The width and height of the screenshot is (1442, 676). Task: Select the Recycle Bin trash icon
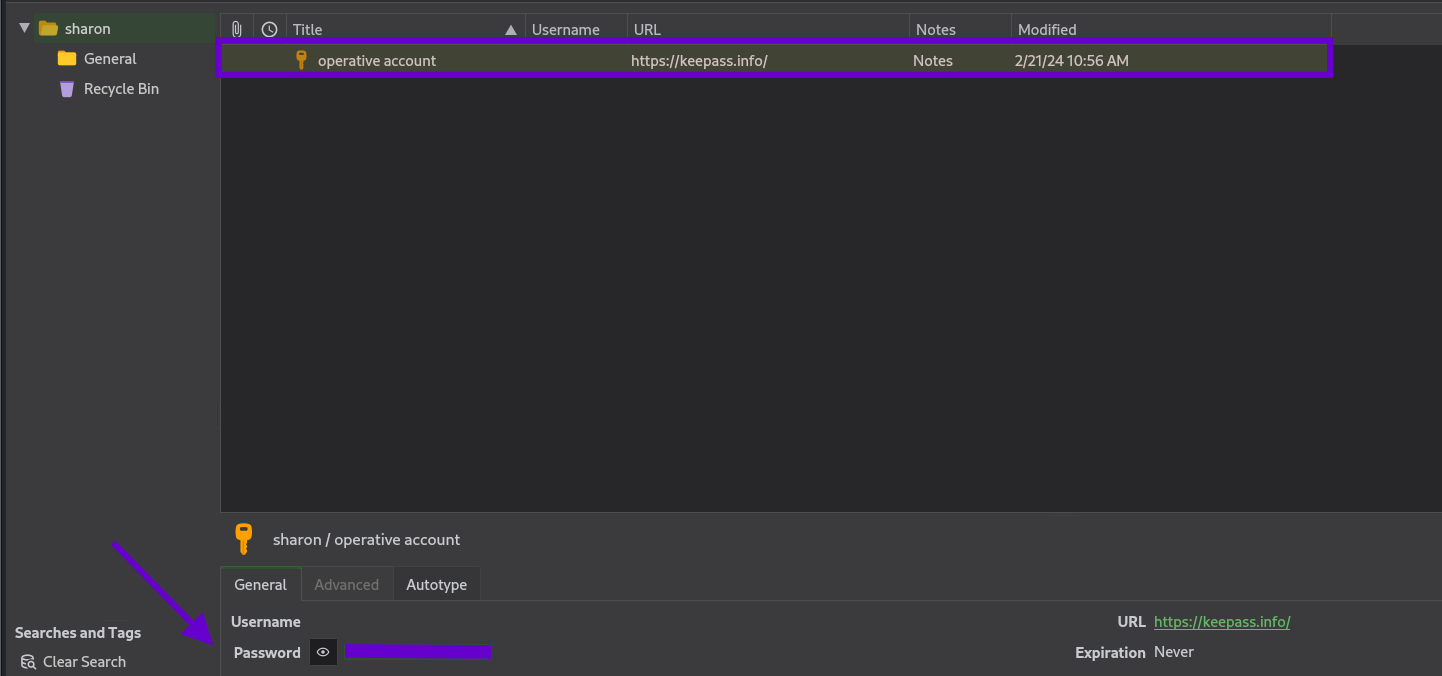[x=67, y=89]
